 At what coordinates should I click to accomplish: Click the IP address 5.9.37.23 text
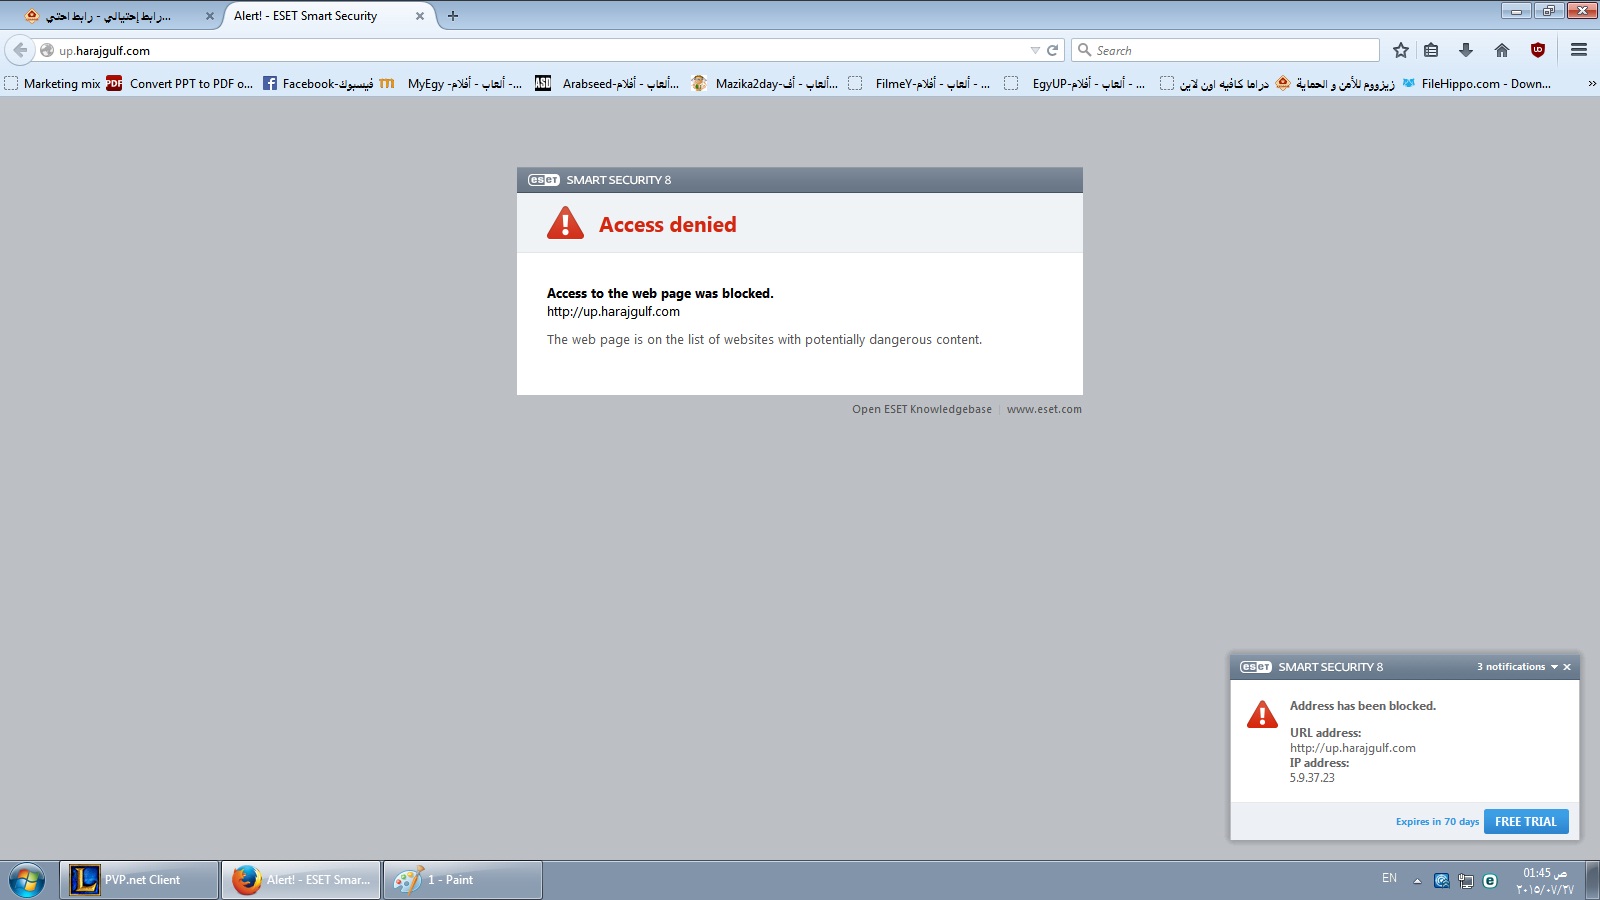pyautogui.click(x=1312, y=778)
